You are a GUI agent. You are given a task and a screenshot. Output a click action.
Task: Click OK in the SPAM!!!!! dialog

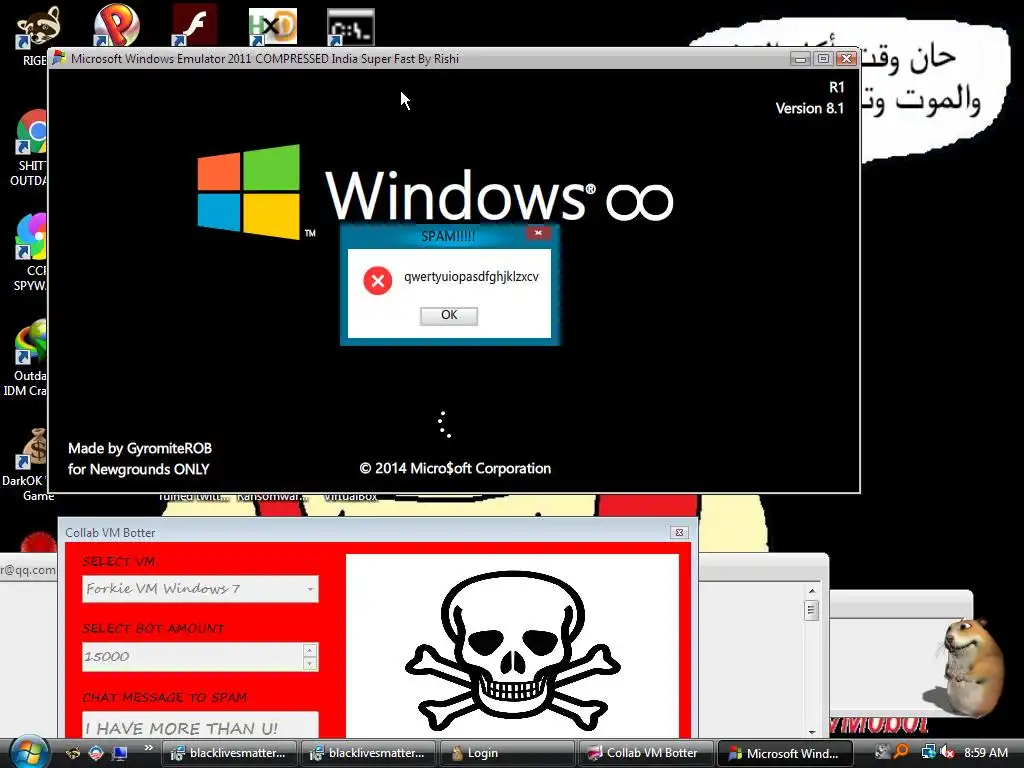coord(449,315)
